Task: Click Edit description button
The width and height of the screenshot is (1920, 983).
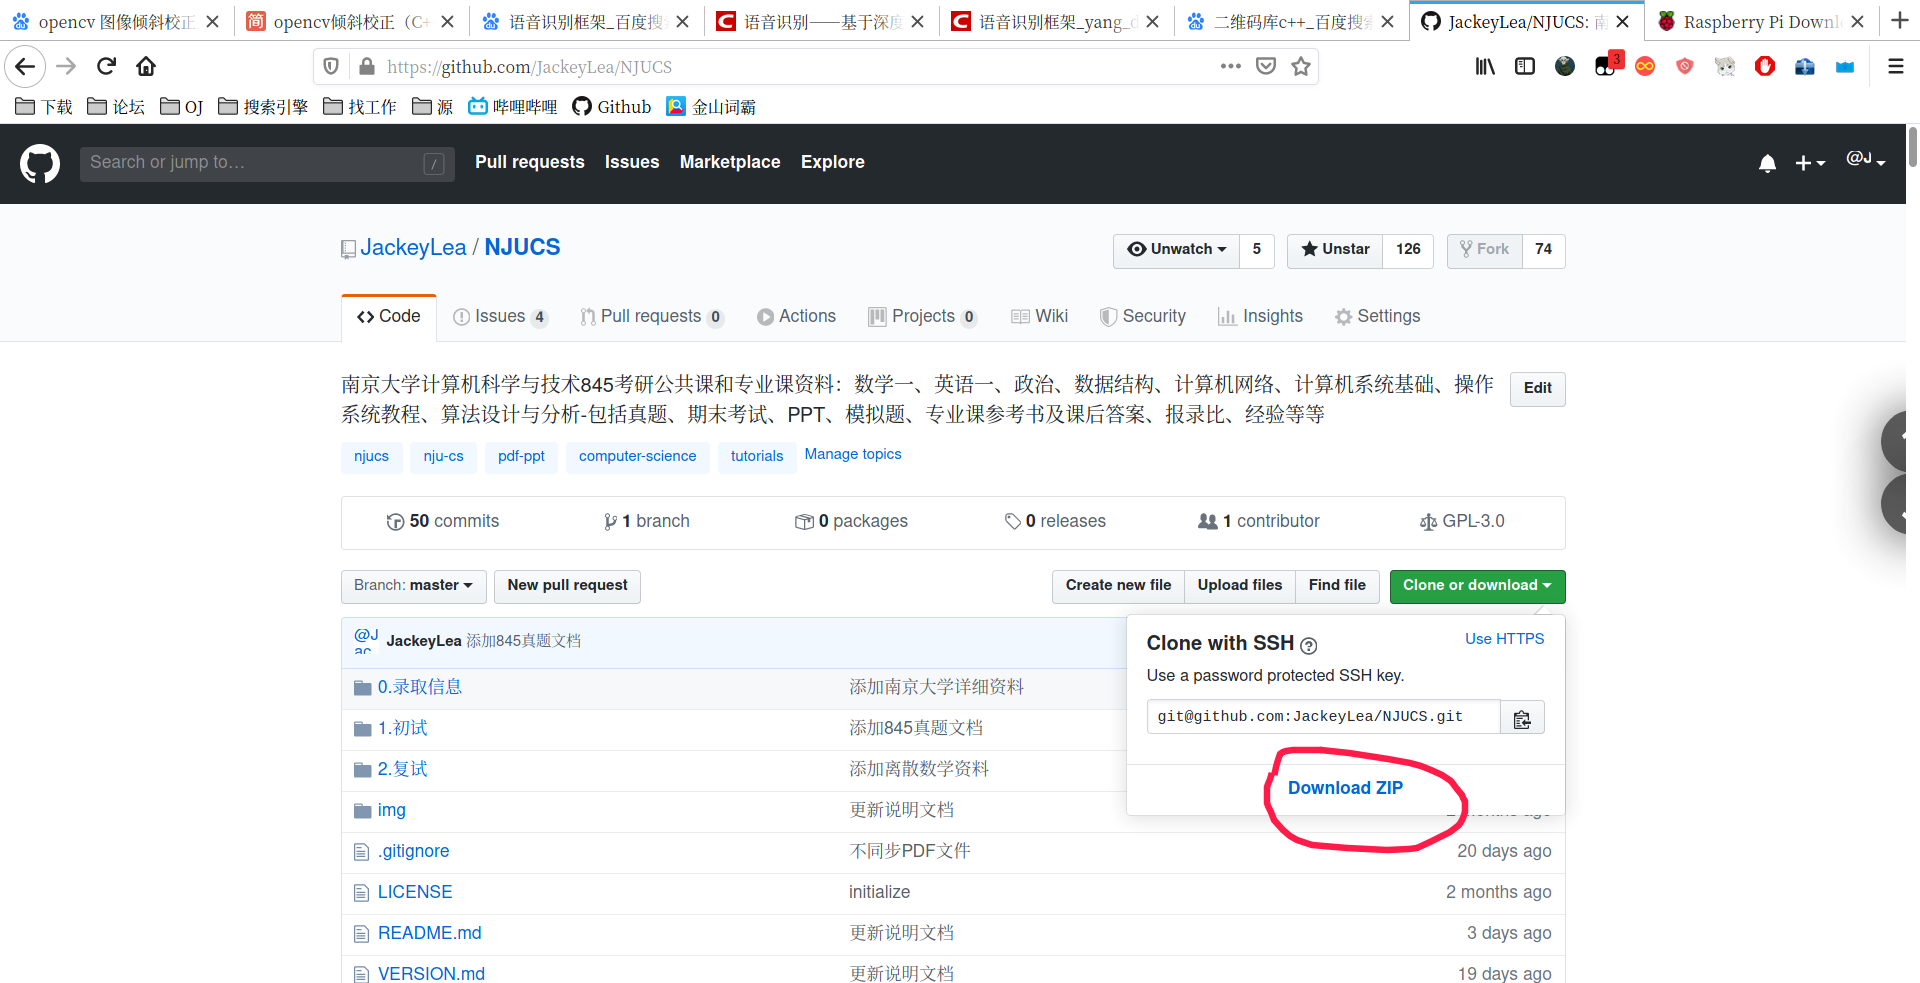Action: tap(1537, 389)
